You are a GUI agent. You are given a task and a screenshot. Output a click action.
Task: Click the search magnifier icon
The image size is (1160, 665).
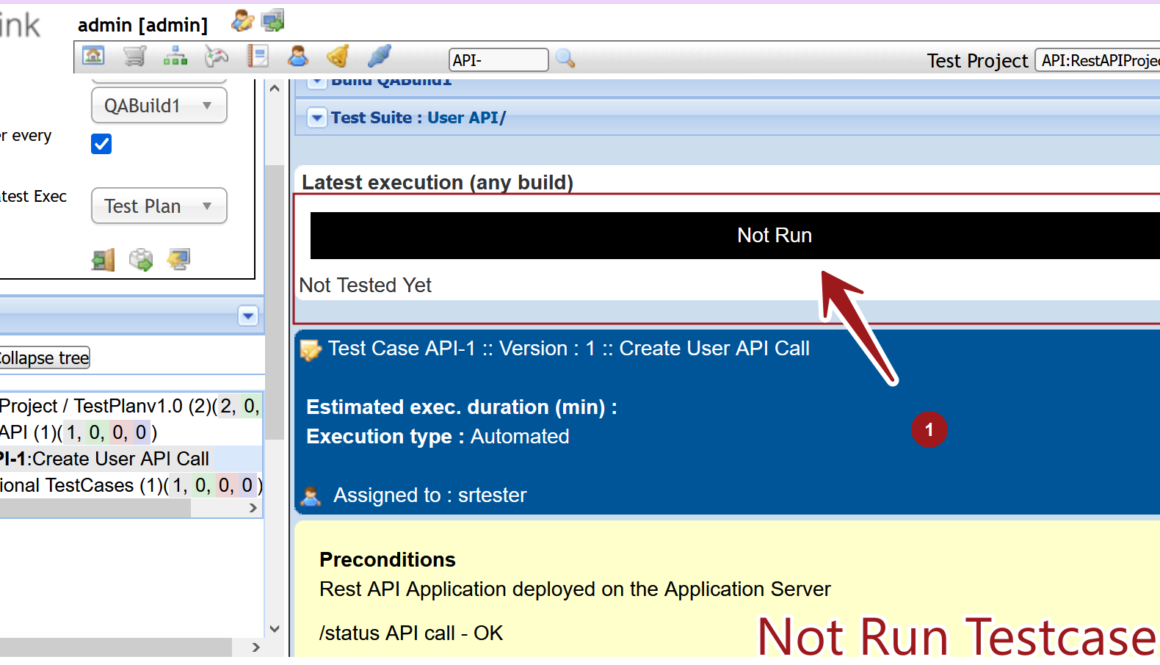(565, 59)
